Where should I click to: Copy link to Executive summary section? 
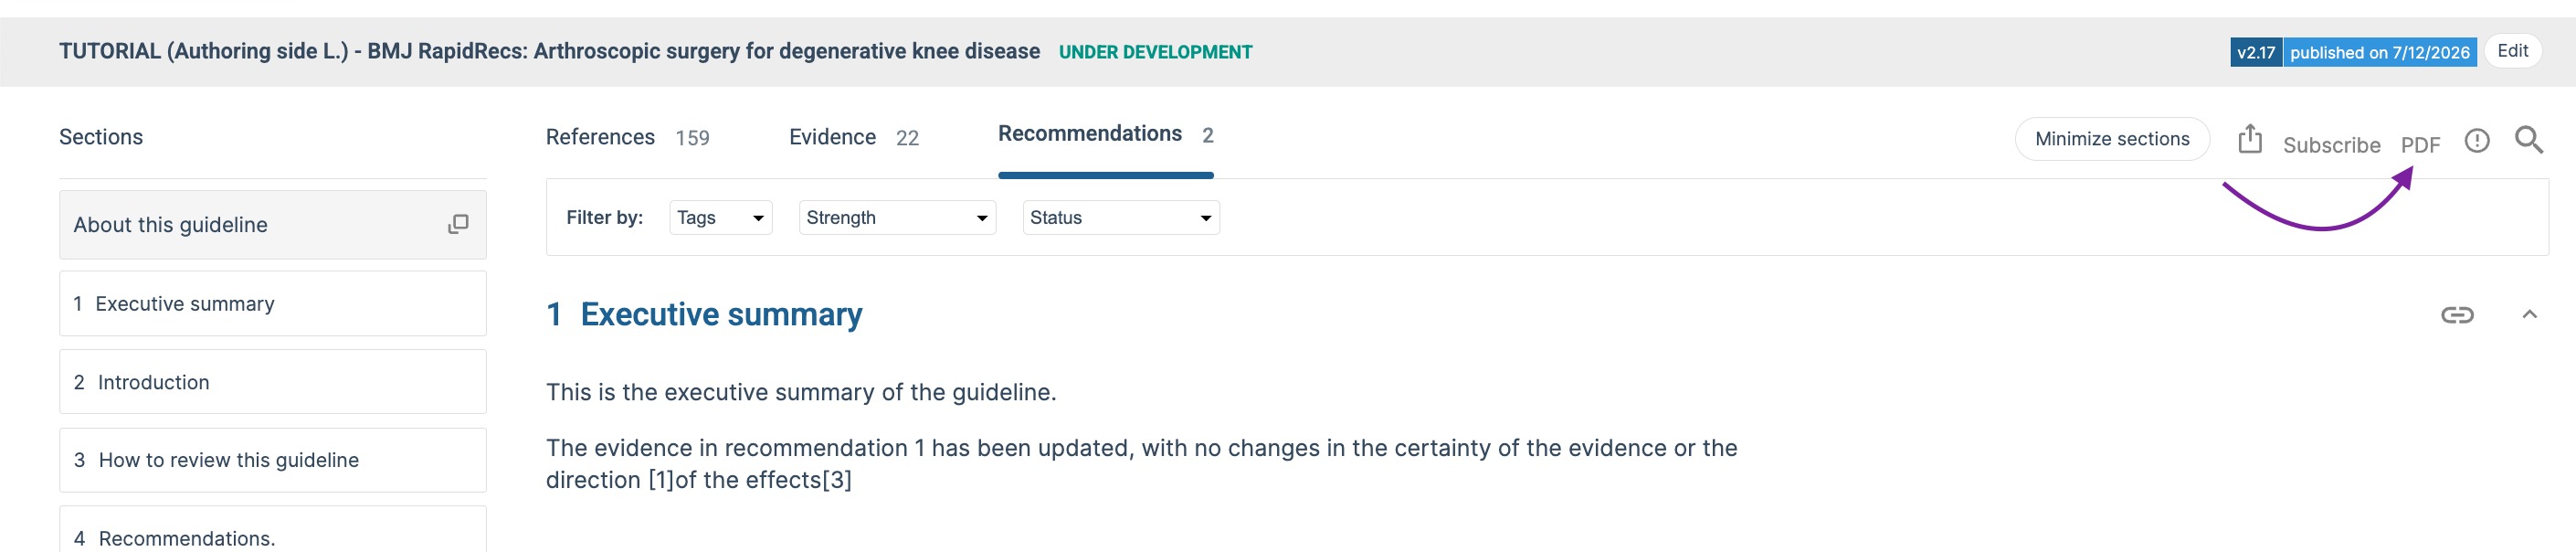2457,315
